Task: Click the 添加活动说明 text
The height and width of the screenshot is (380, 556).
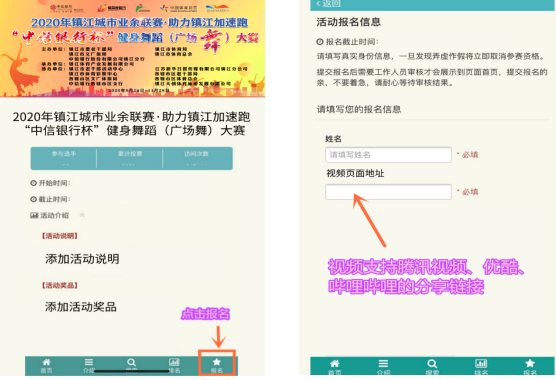Action: click(x=82, y=259)
